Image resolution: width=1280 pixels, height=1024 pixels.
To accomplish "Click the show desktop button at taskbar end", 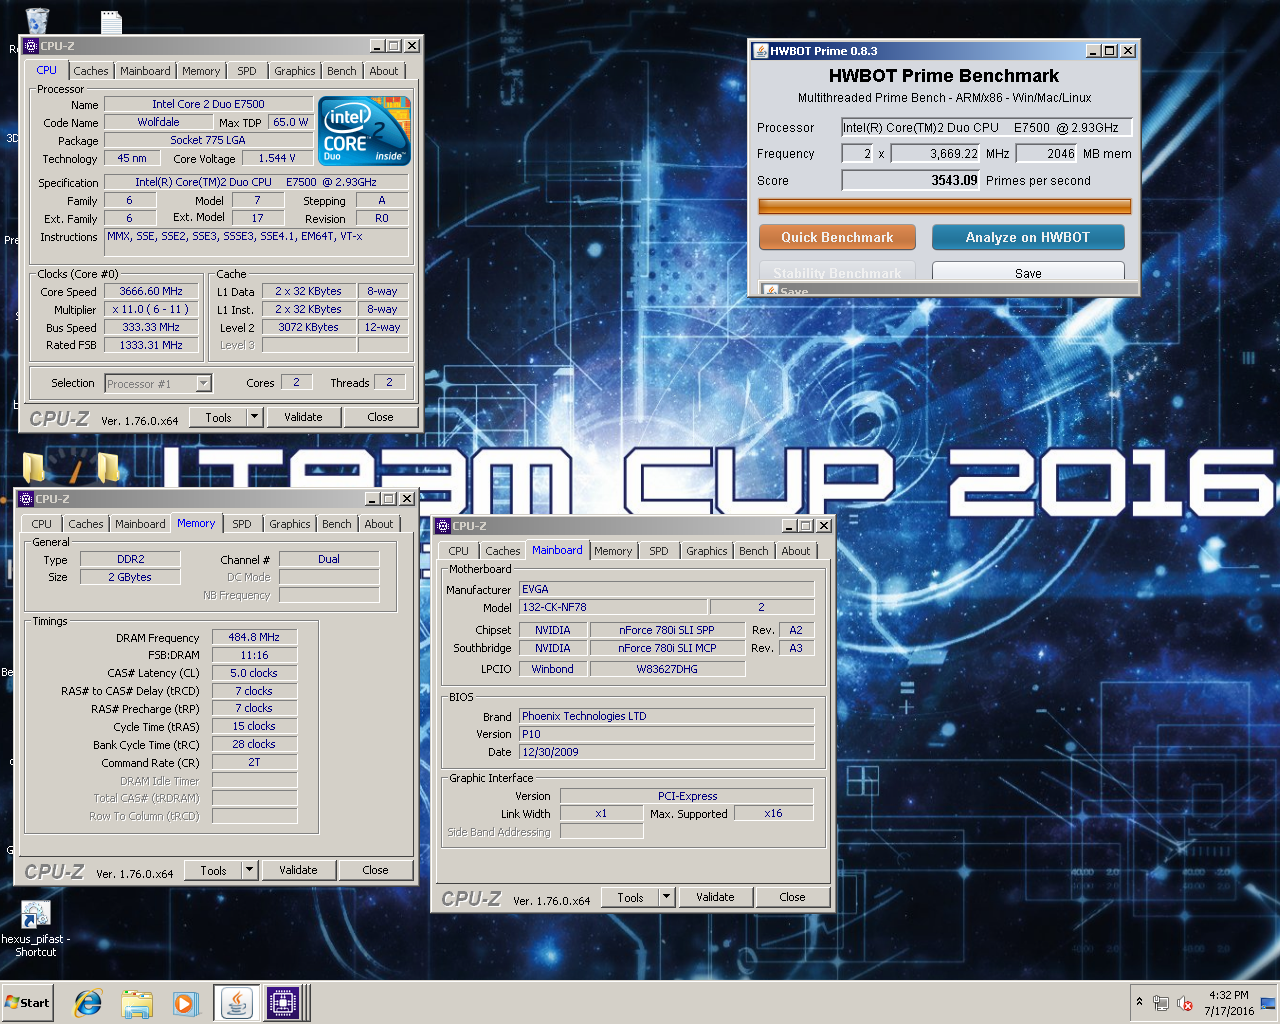I will click(1268, 1003).
